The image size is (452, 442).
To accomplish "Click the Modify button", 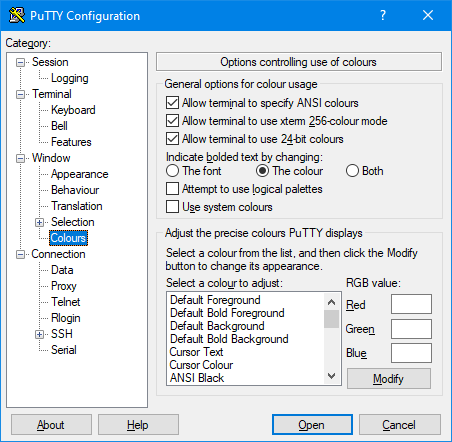I will 389,379.
